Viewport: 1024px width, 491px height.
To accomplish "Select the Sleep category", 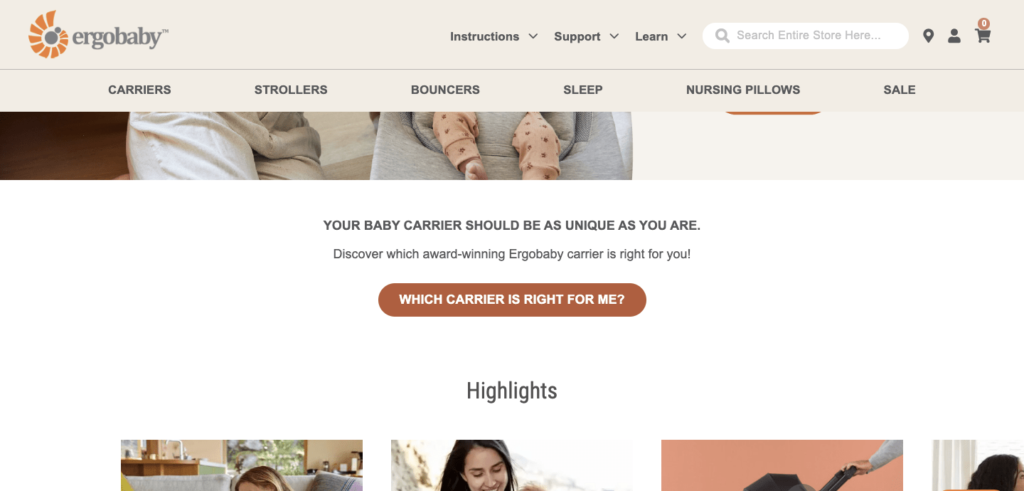I will pos(583,90).
